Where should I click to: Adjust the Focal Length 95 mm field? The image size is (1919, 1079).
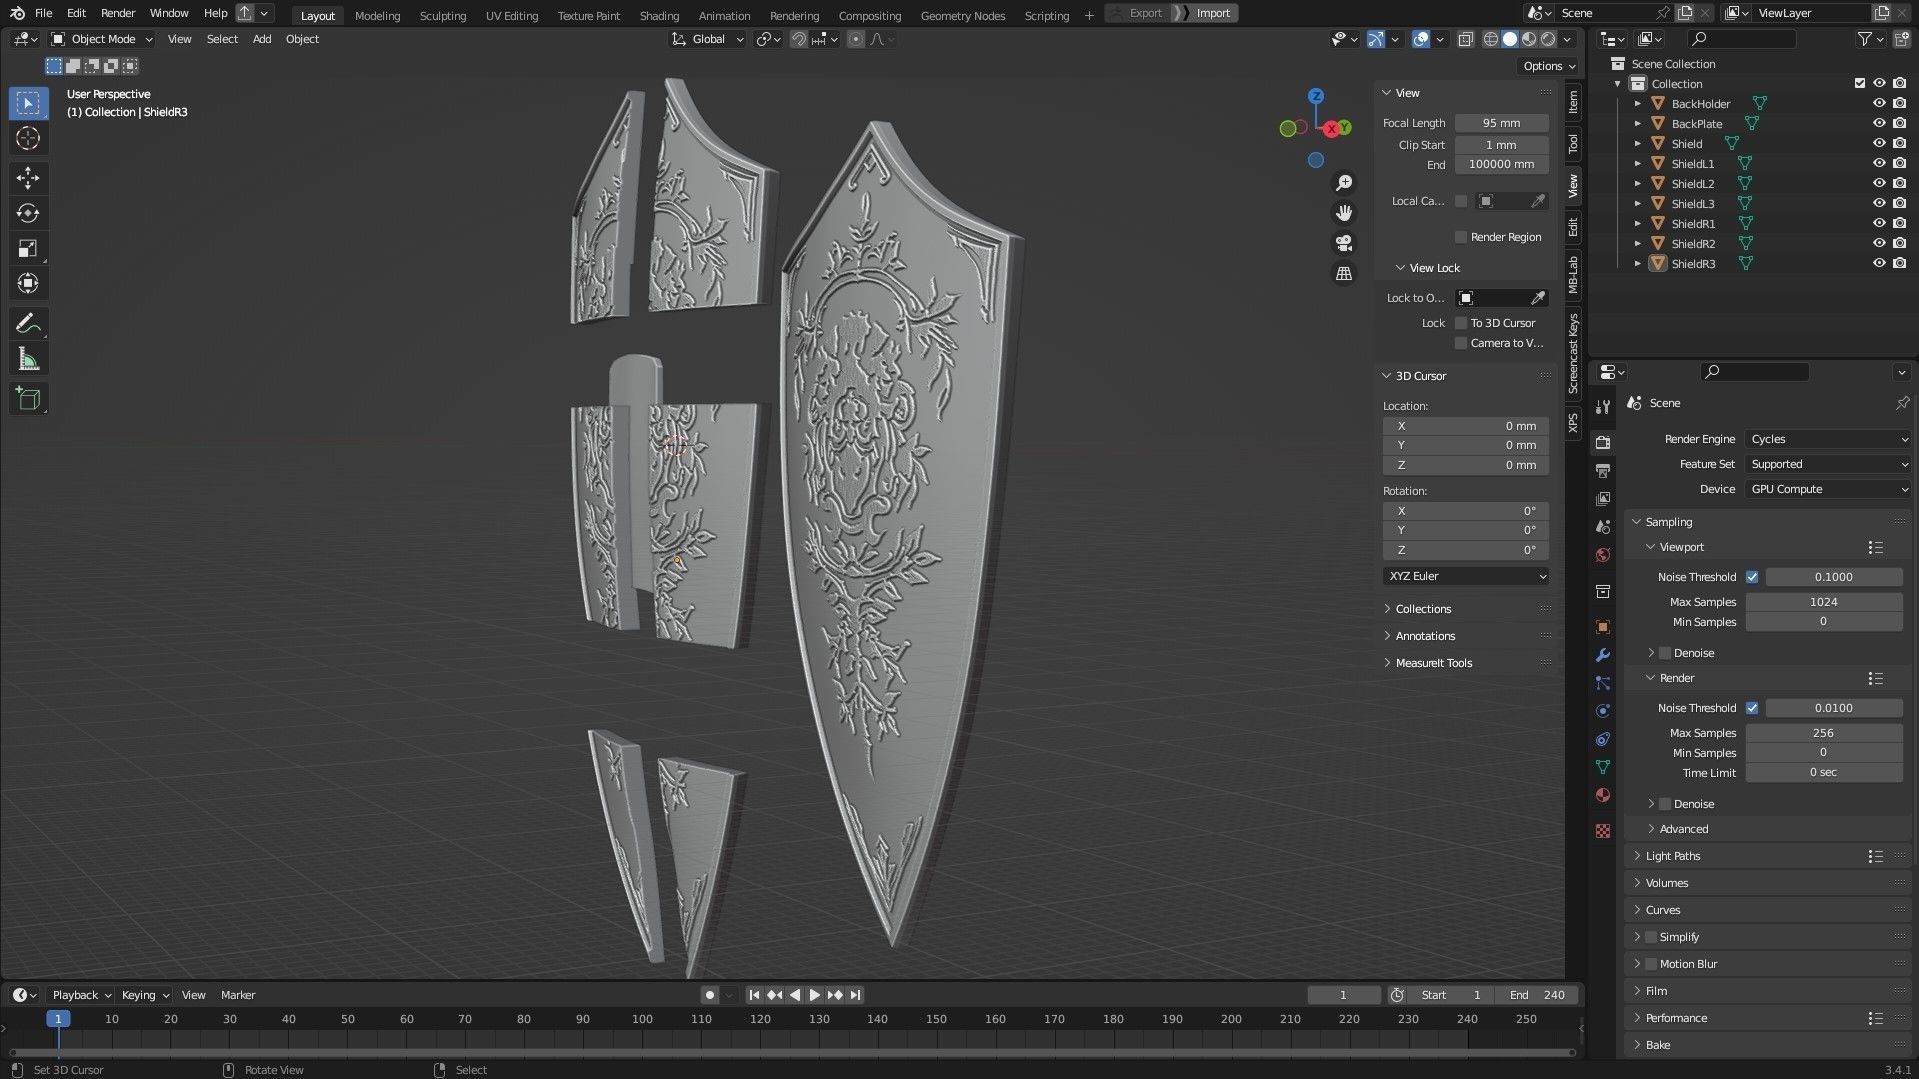[x=1501, y=123]
